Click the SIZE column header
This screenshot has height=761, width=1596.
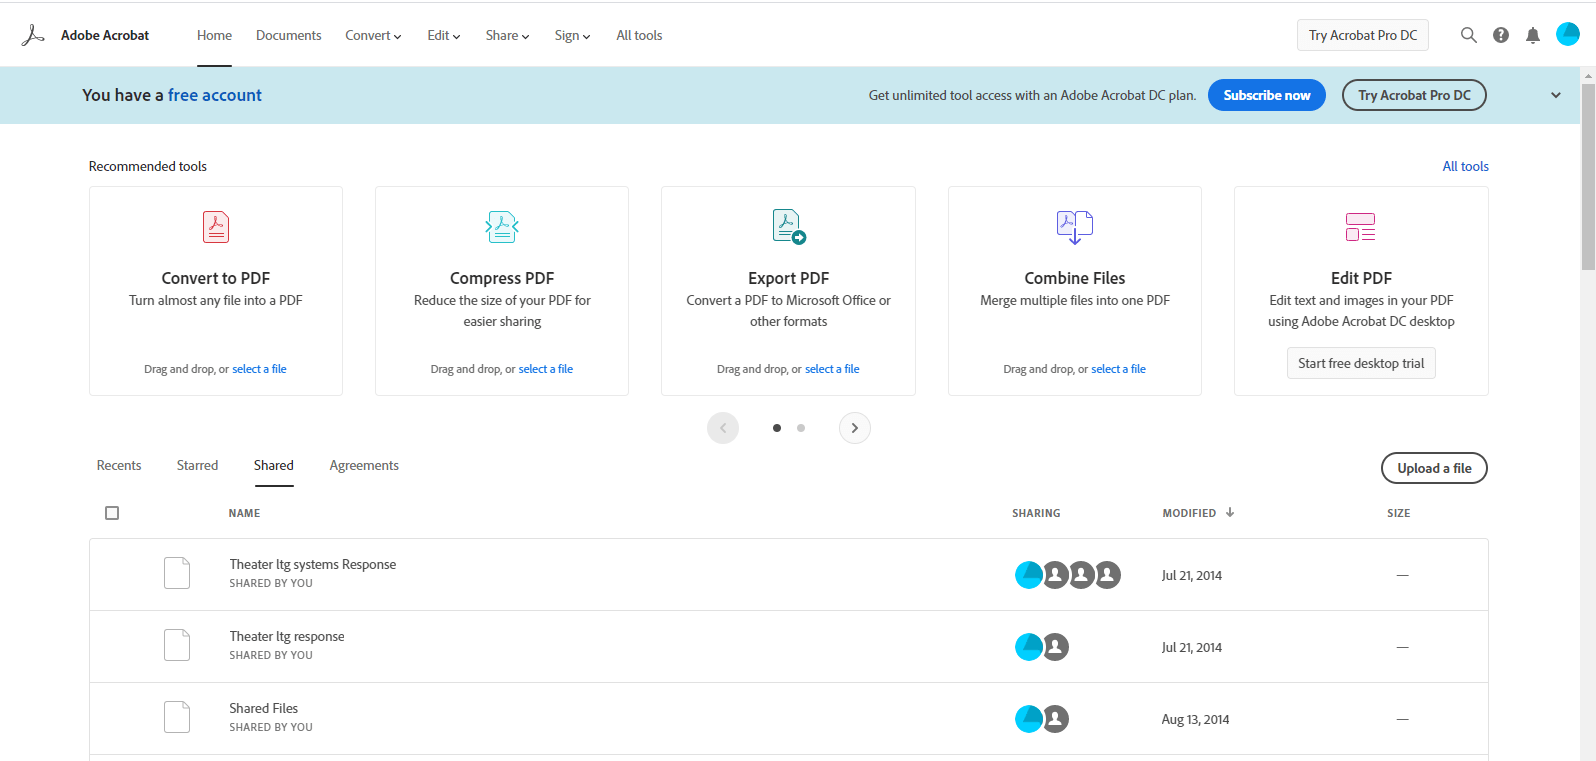coord(1398,513)
